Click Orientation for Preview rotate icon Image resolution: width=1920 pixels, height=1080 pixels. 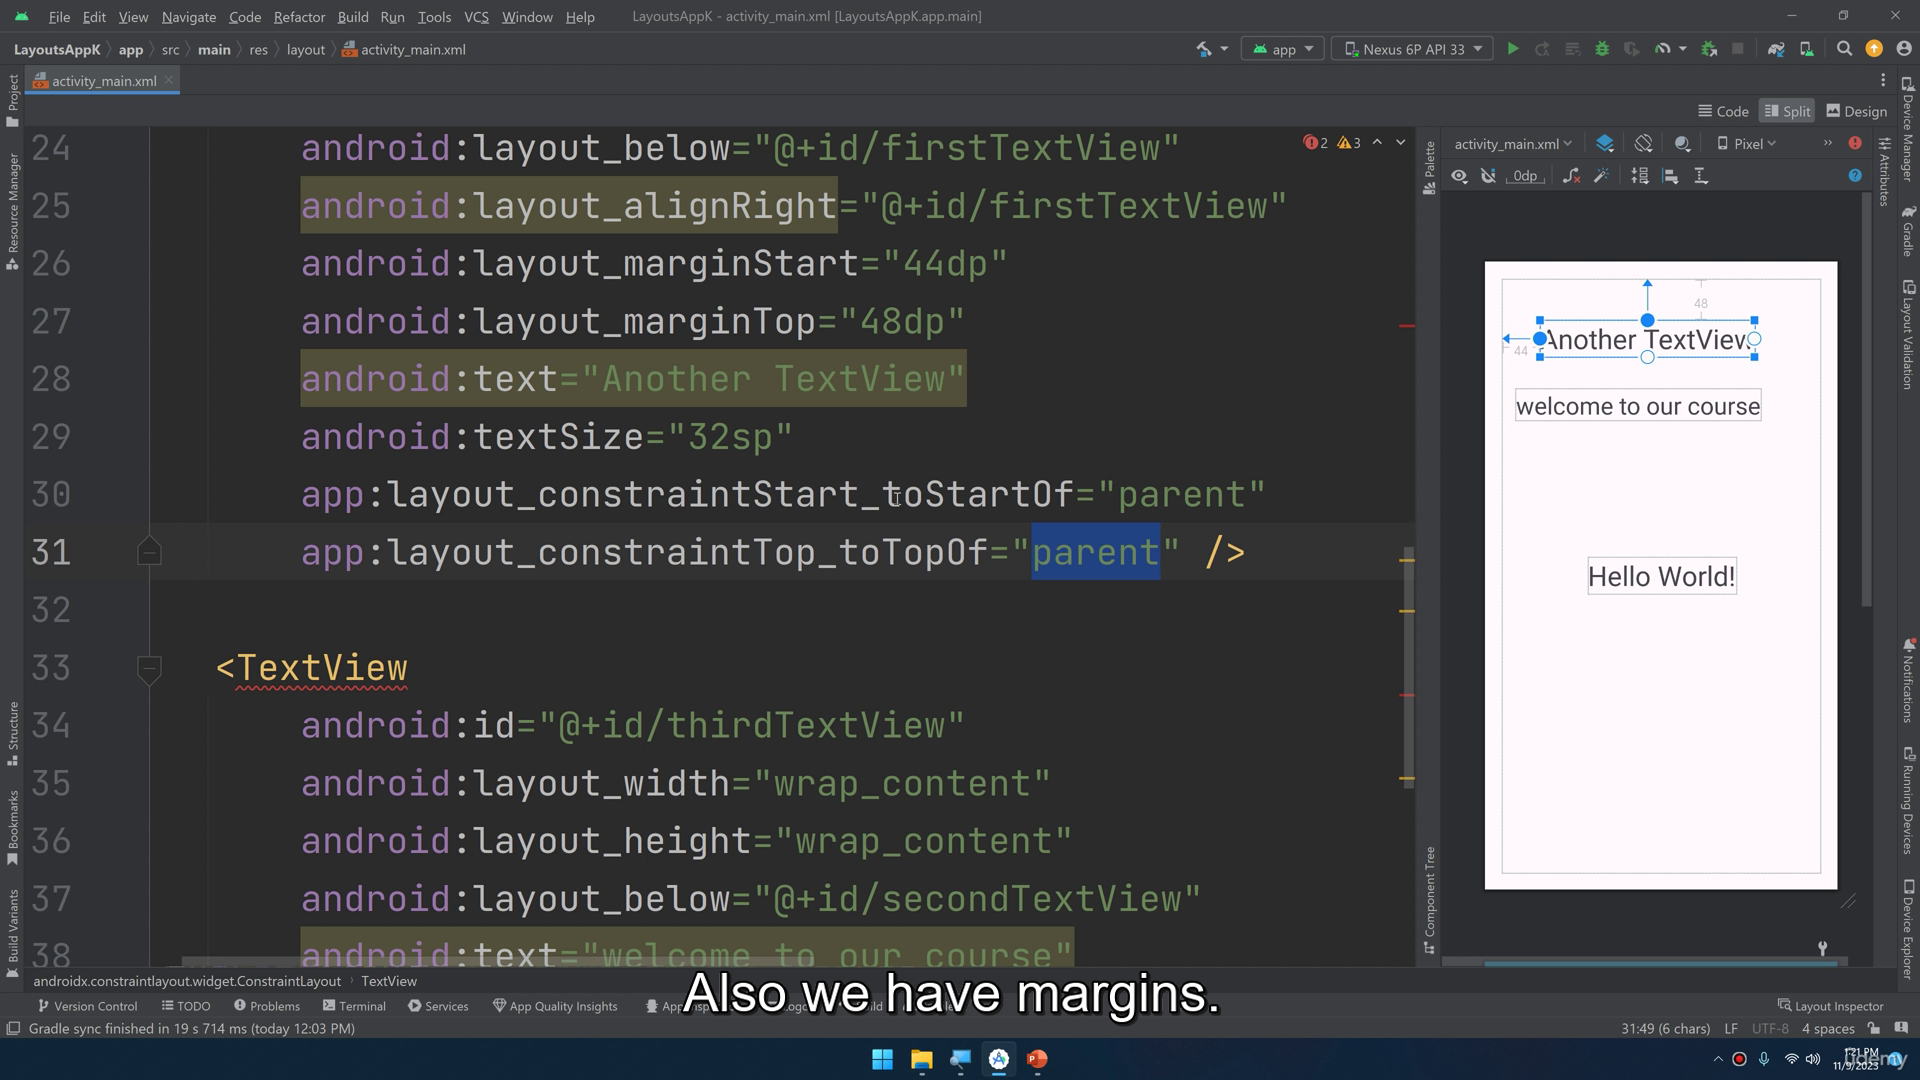(1643, 144)
